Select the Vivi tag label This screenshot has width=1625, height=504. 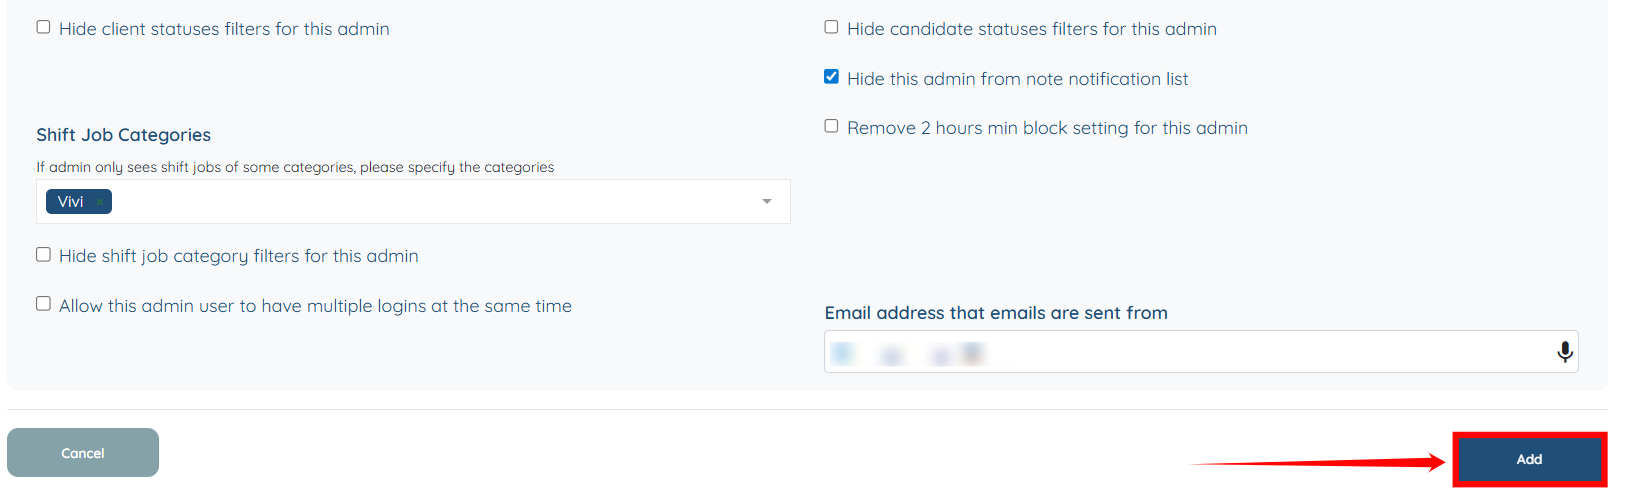(x=70, y=202)
